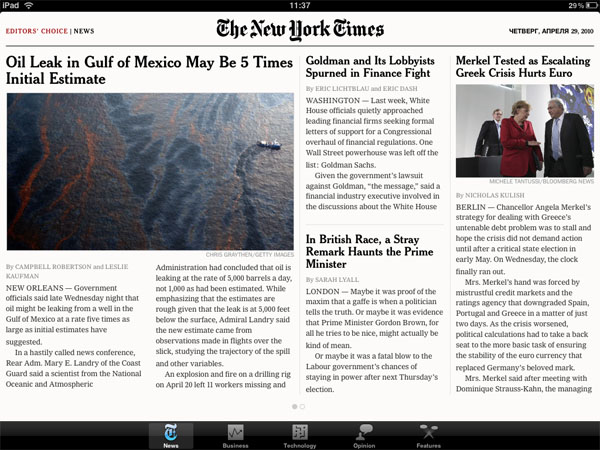Open In British Race article headline

(x=369, y=251)
